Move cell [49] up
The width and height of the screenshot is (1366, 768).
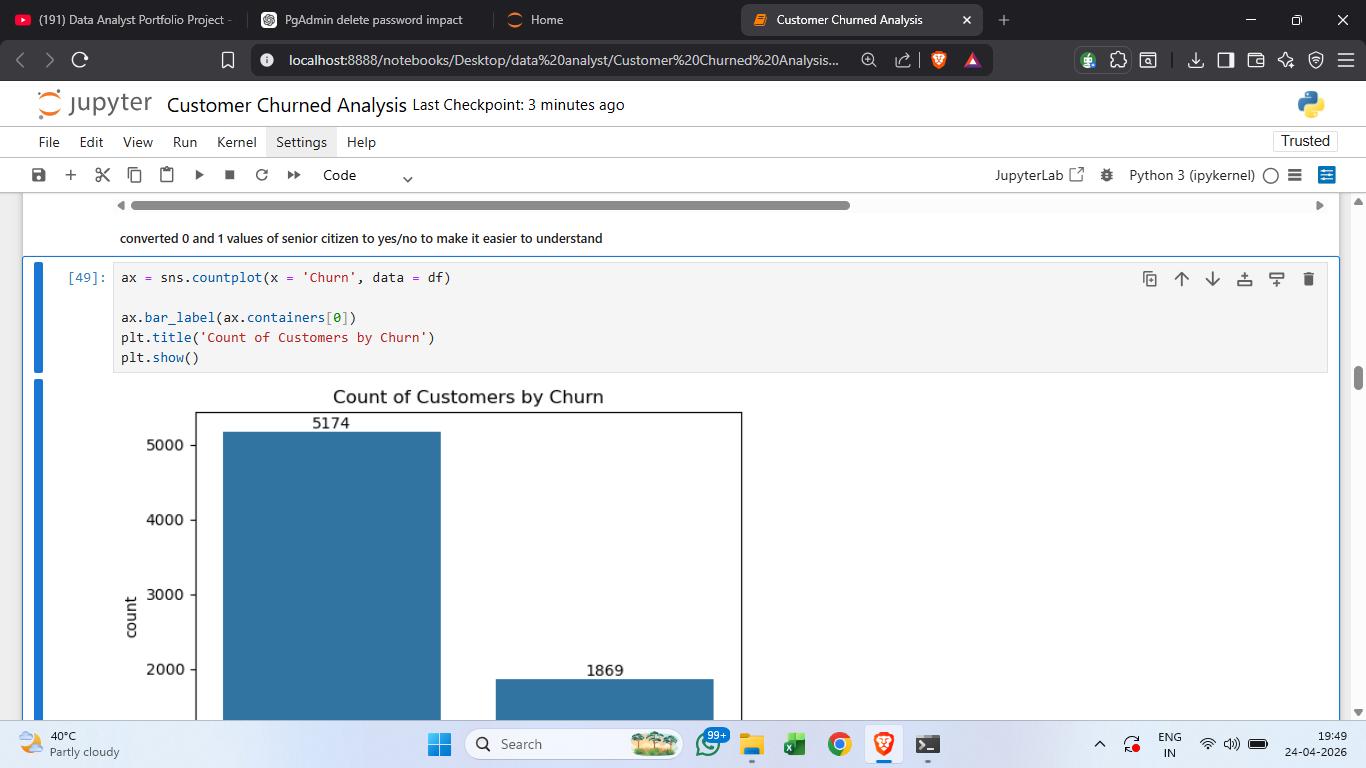tap(1182, 279)
